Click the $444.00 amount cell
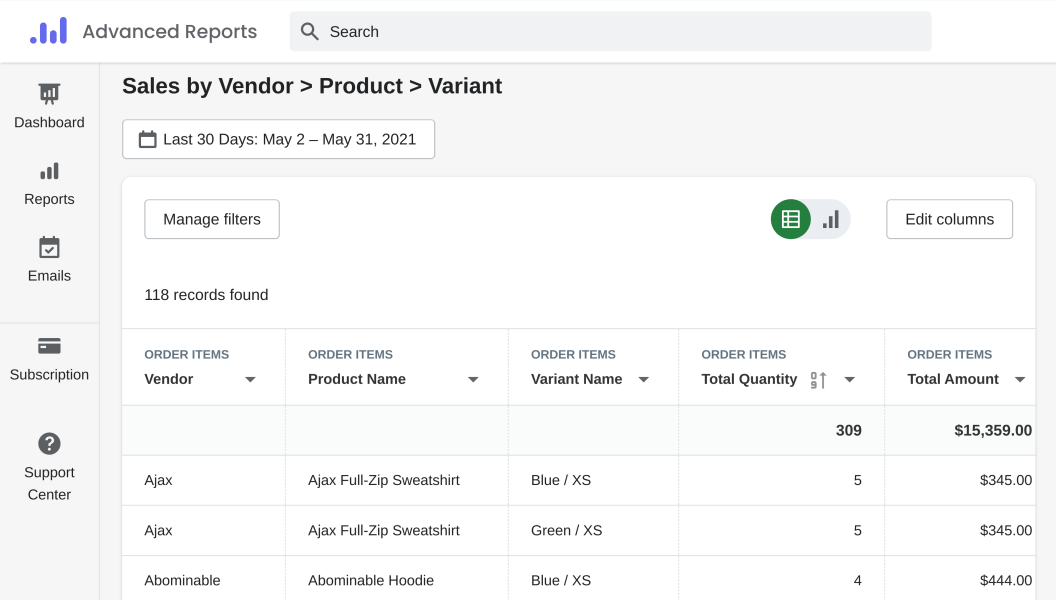The image size is (1056, 600). pos(1006,580)
